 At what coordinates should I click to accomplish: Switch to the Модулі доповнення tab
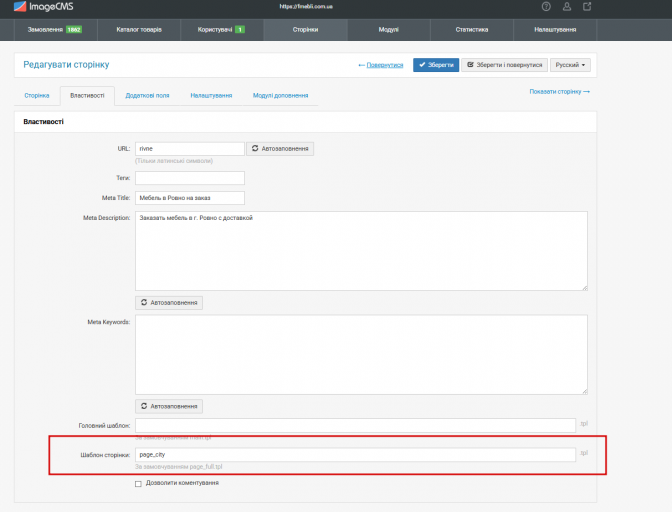coord(280,96)
